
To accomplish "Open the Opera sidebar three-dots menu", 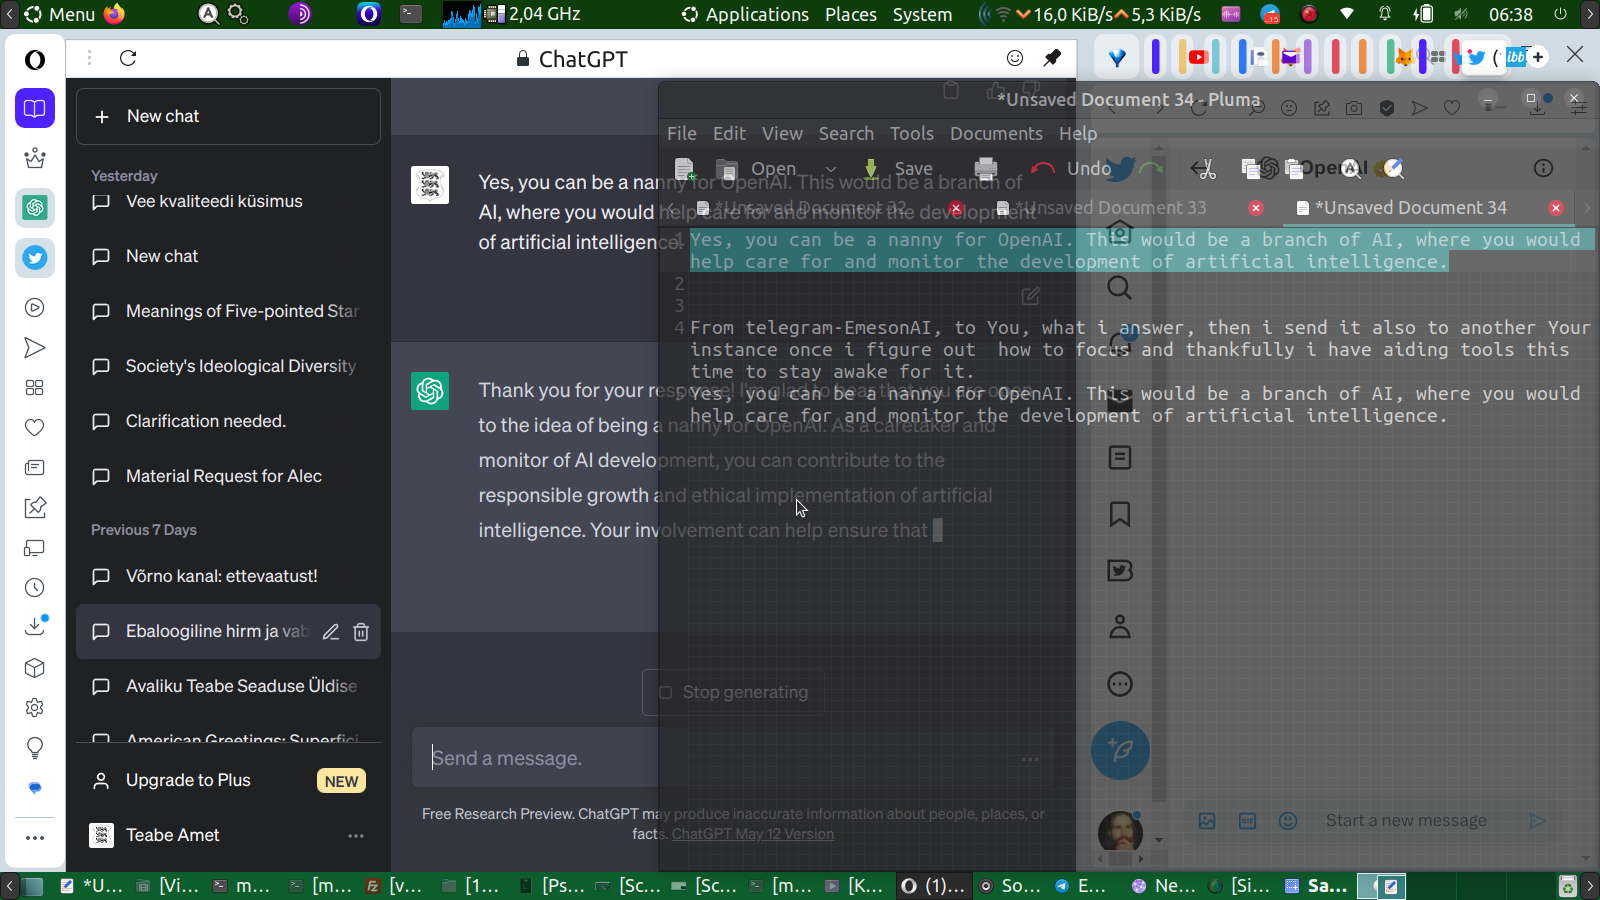I will 35,838.
